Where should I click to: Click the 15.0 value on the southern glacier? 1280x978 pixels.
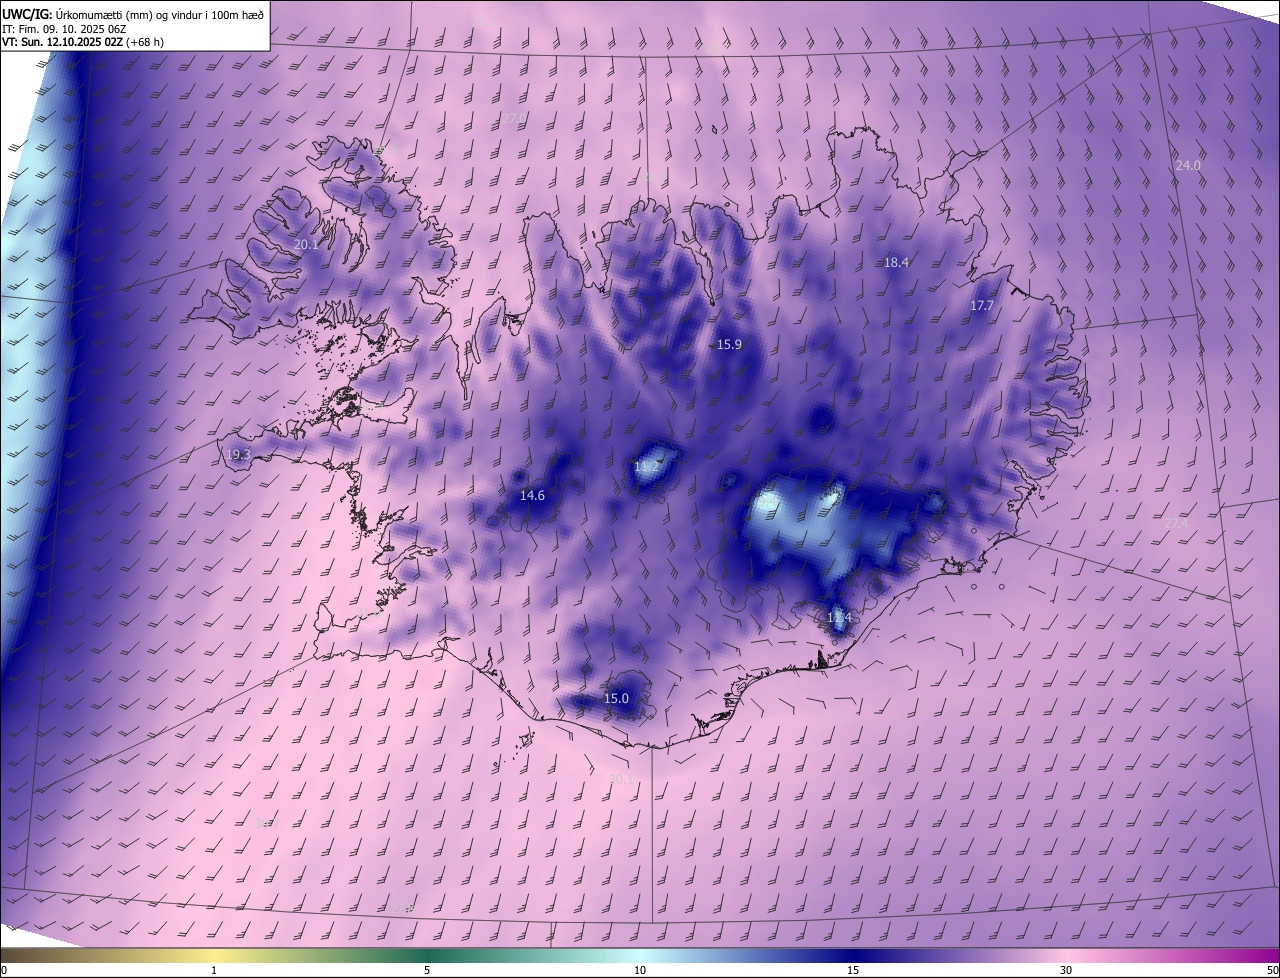coord(616,698)
